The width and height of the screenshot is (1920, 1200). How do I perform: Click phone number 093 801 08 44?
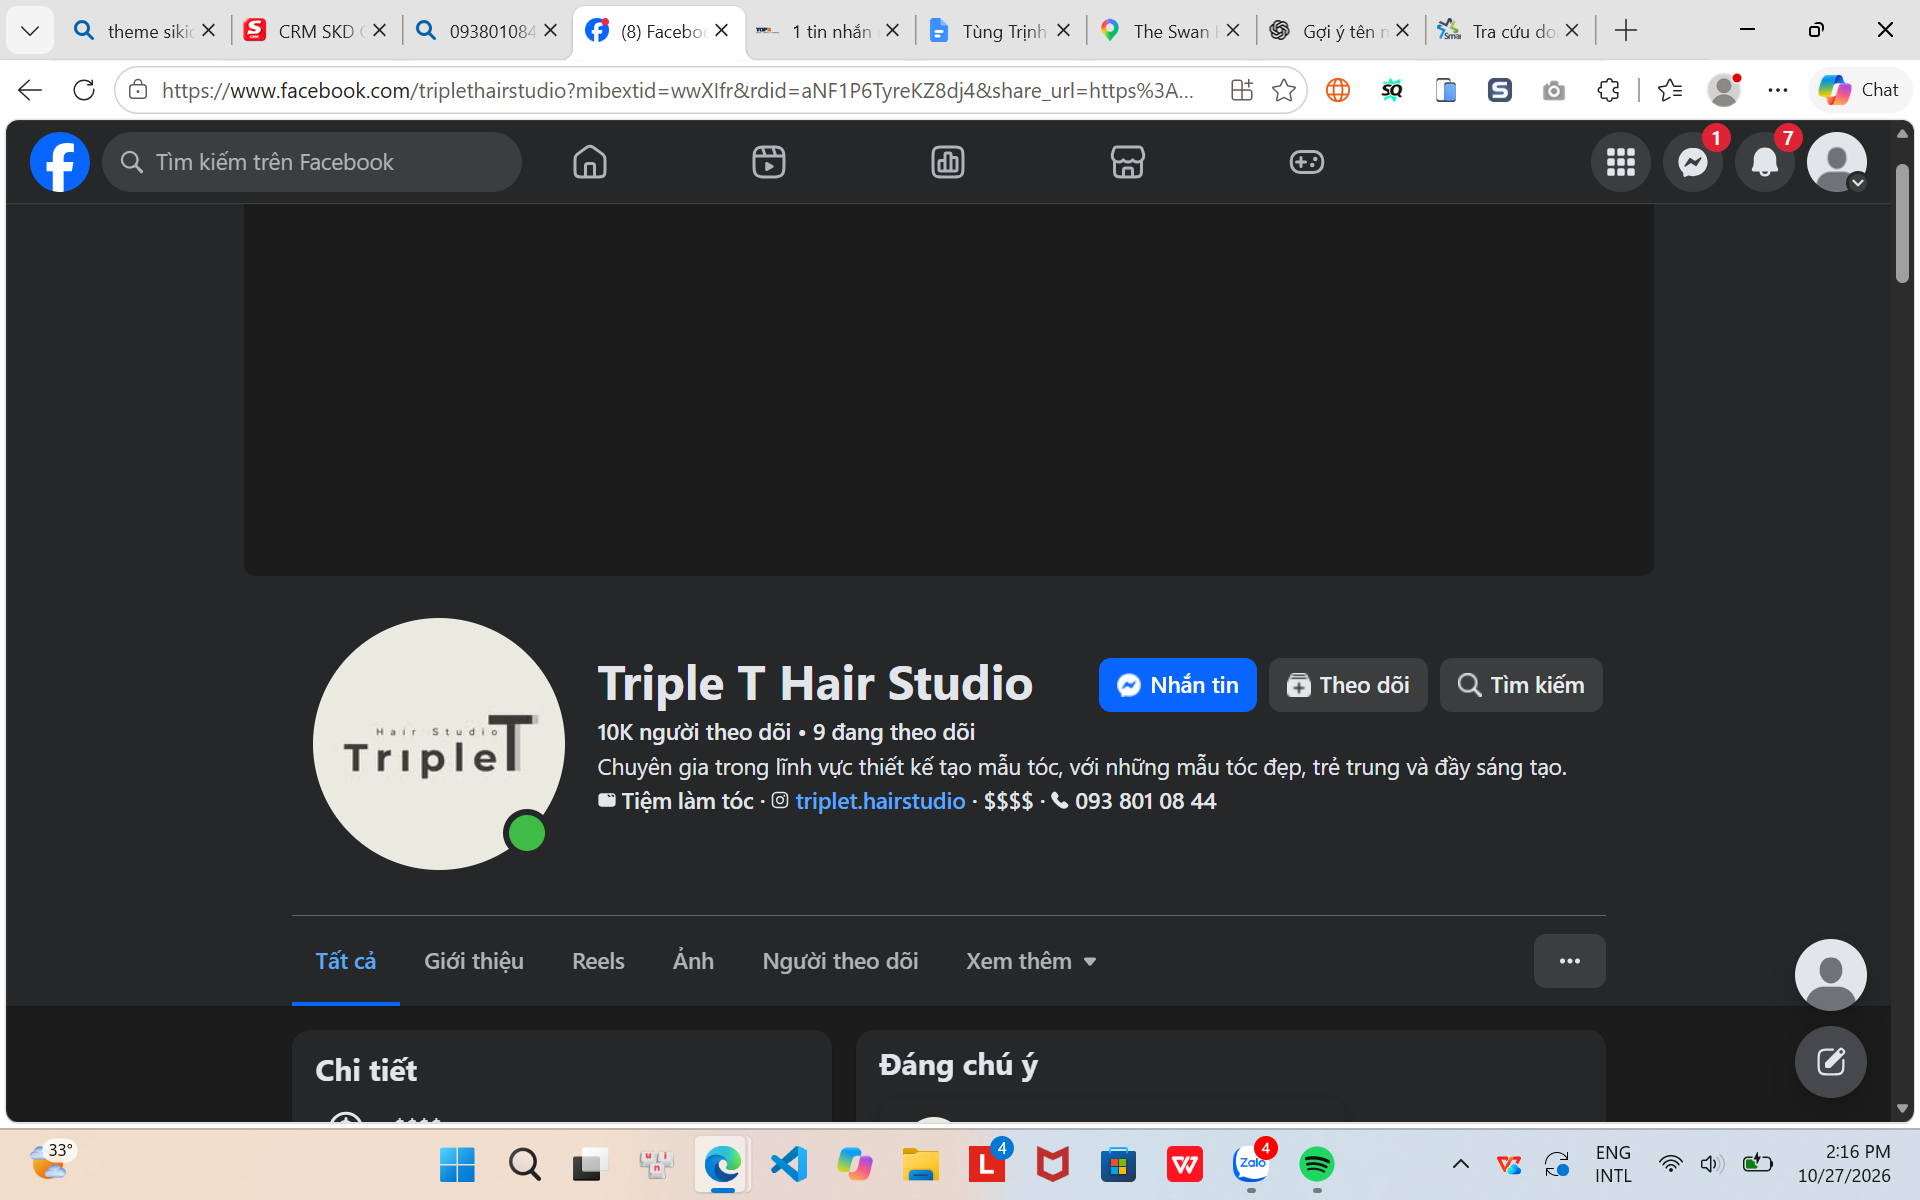1145,801
